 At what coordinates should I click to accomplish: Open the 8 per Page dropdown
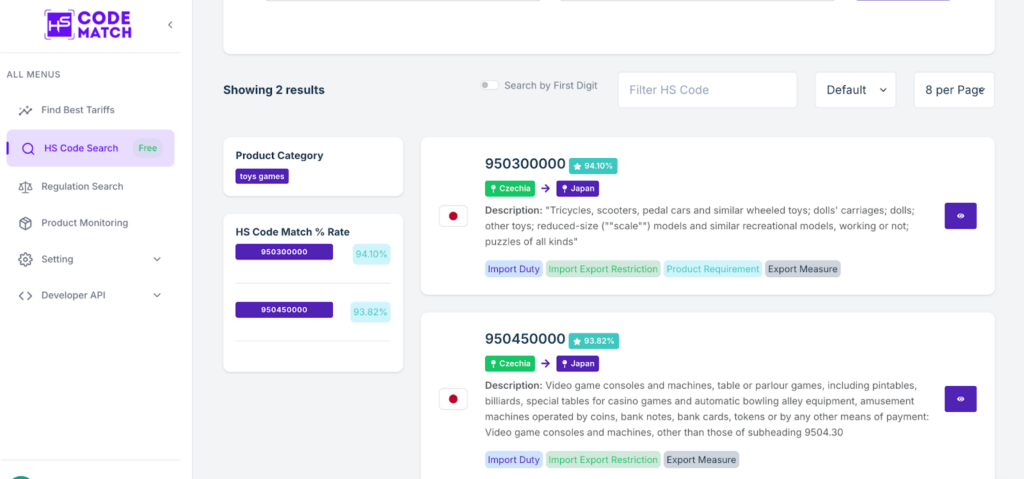[x=953, y=90]
